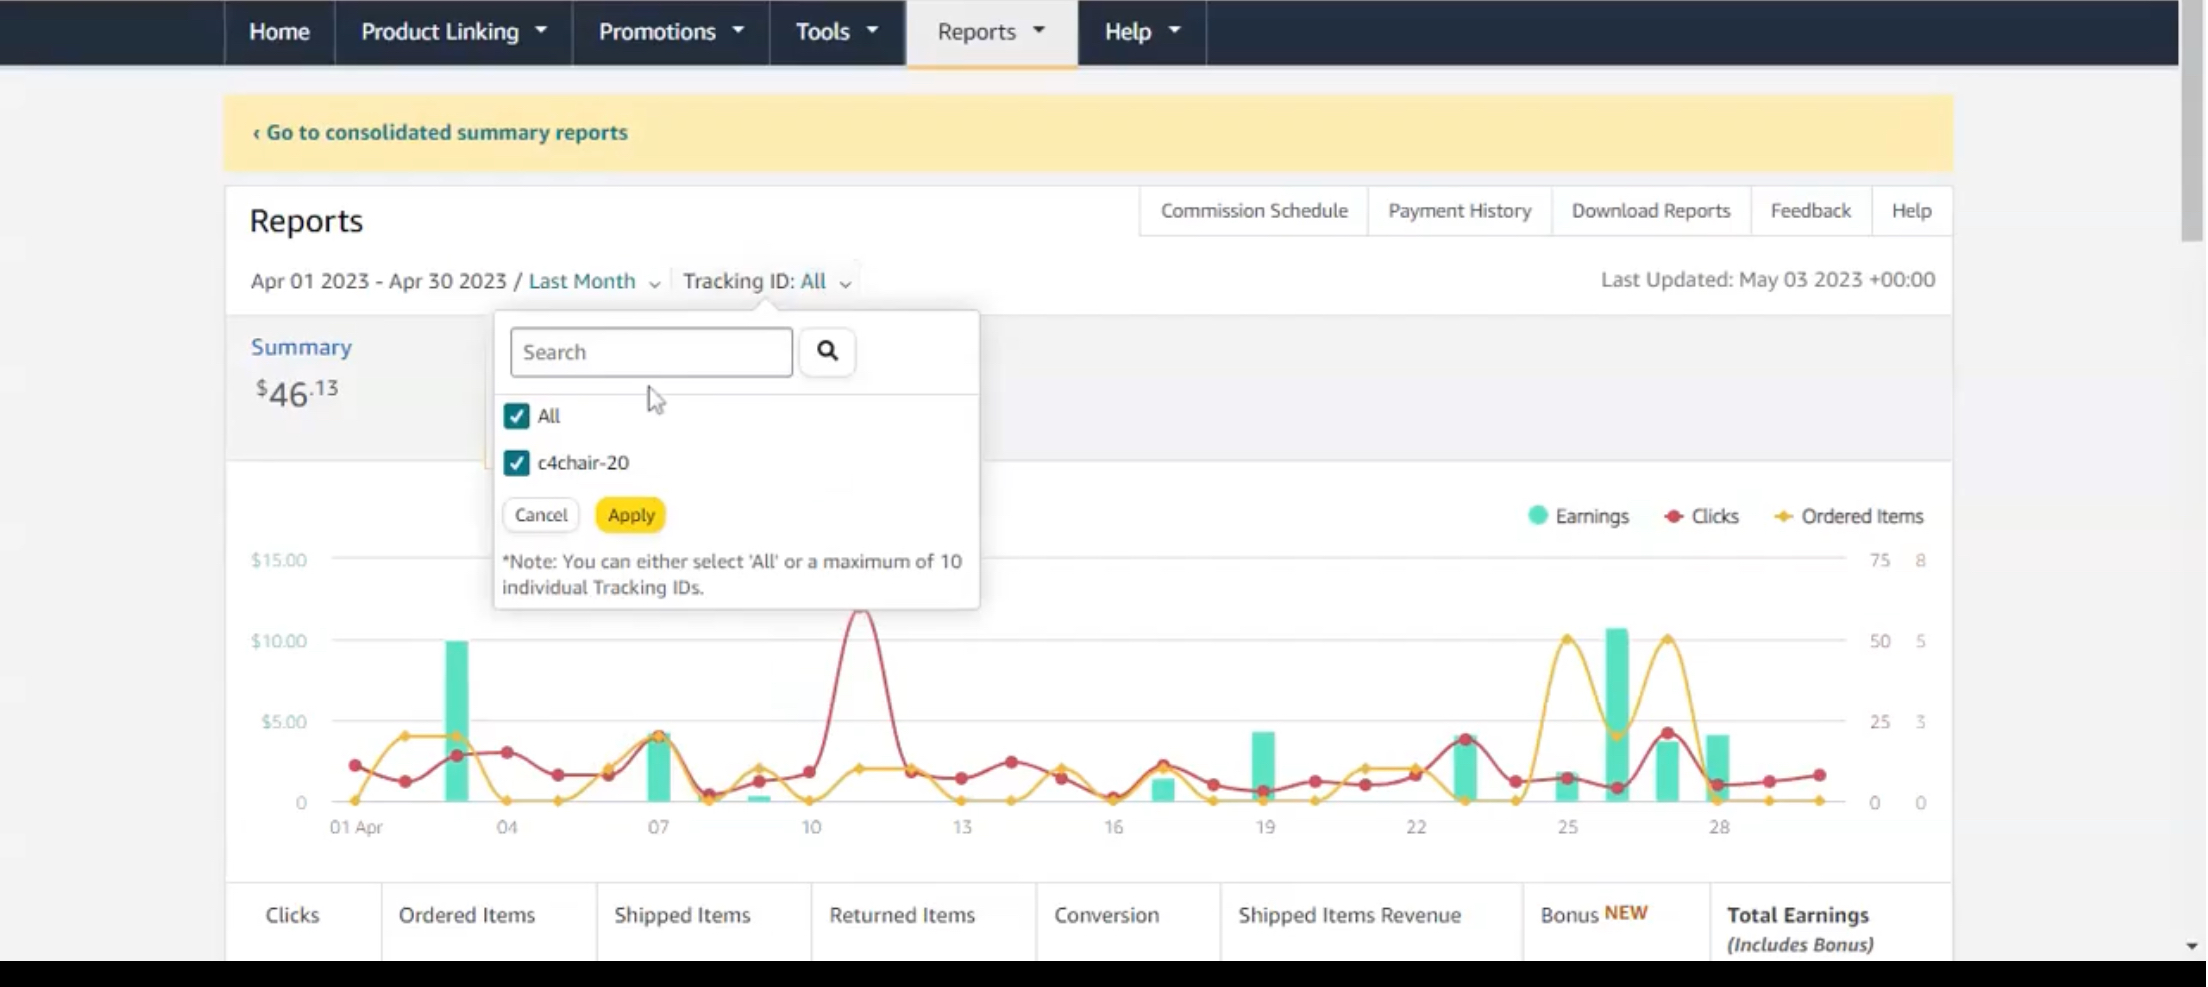Select the Shipped Items Revenue tab
The width and height of the screenshot is (2208, 987).
(x=1349, y=915)
